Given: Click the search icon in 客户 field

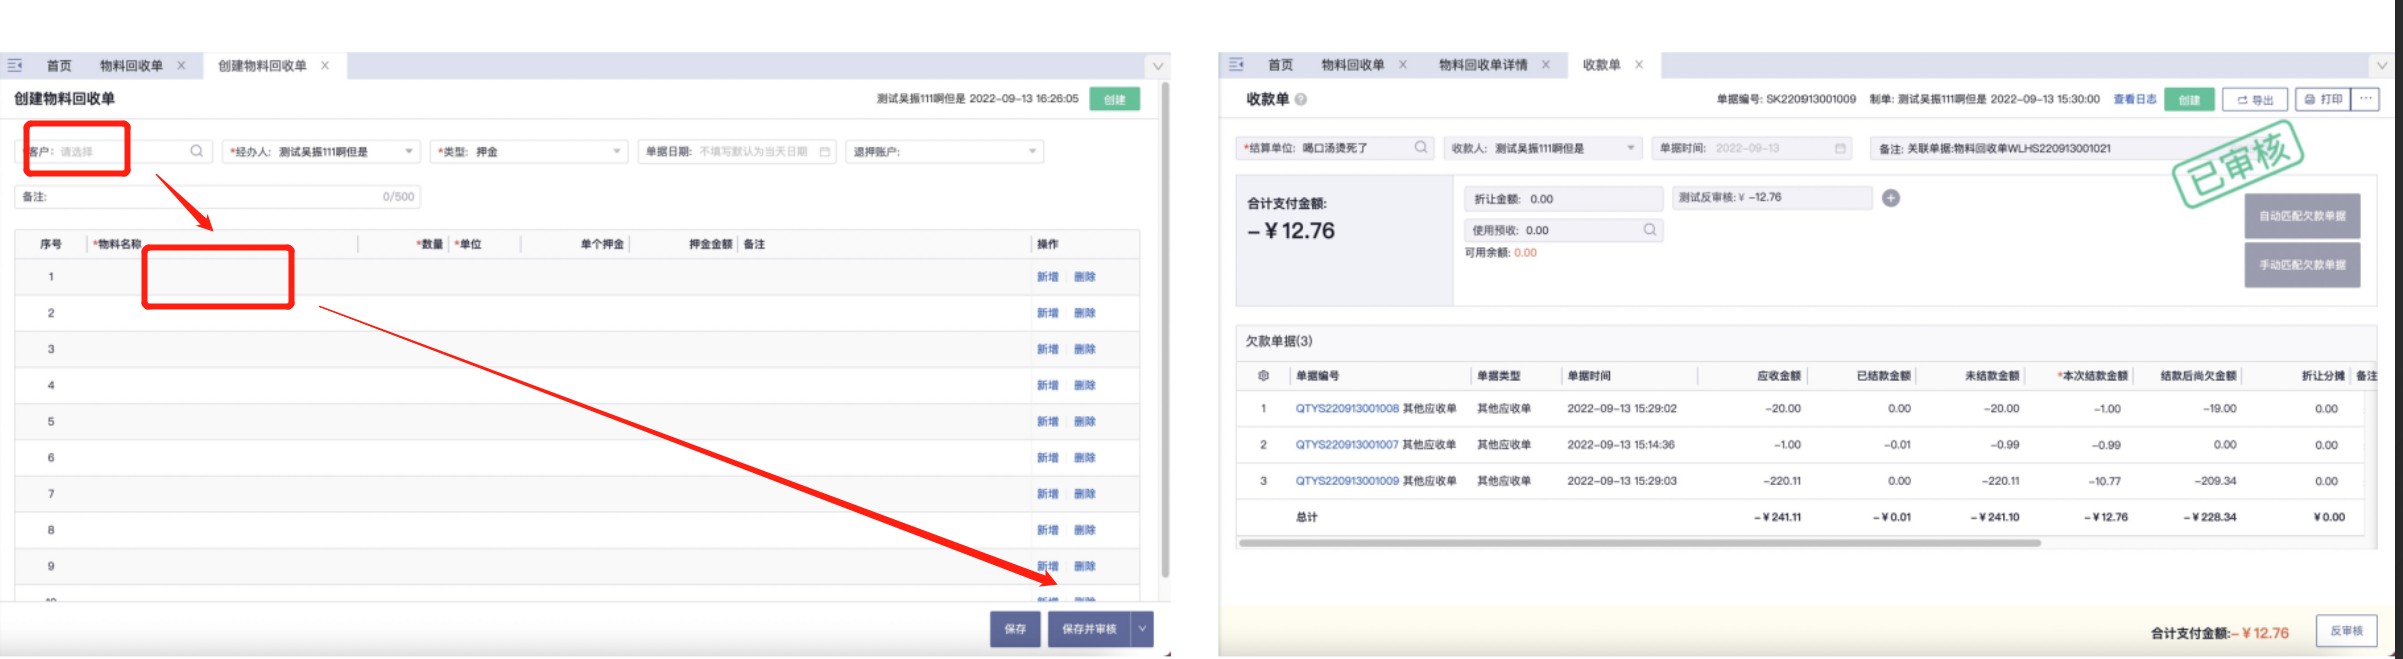Looking at the screenshot, I should (x=196, y=151).
